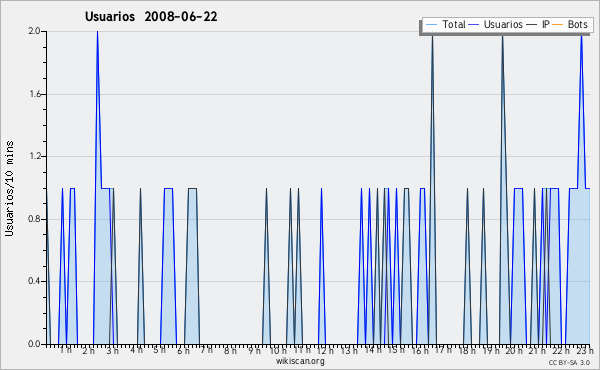Screen dimensions: 600x370
Task: Click the '7 h' x-axis label
Action: (207, 350)
